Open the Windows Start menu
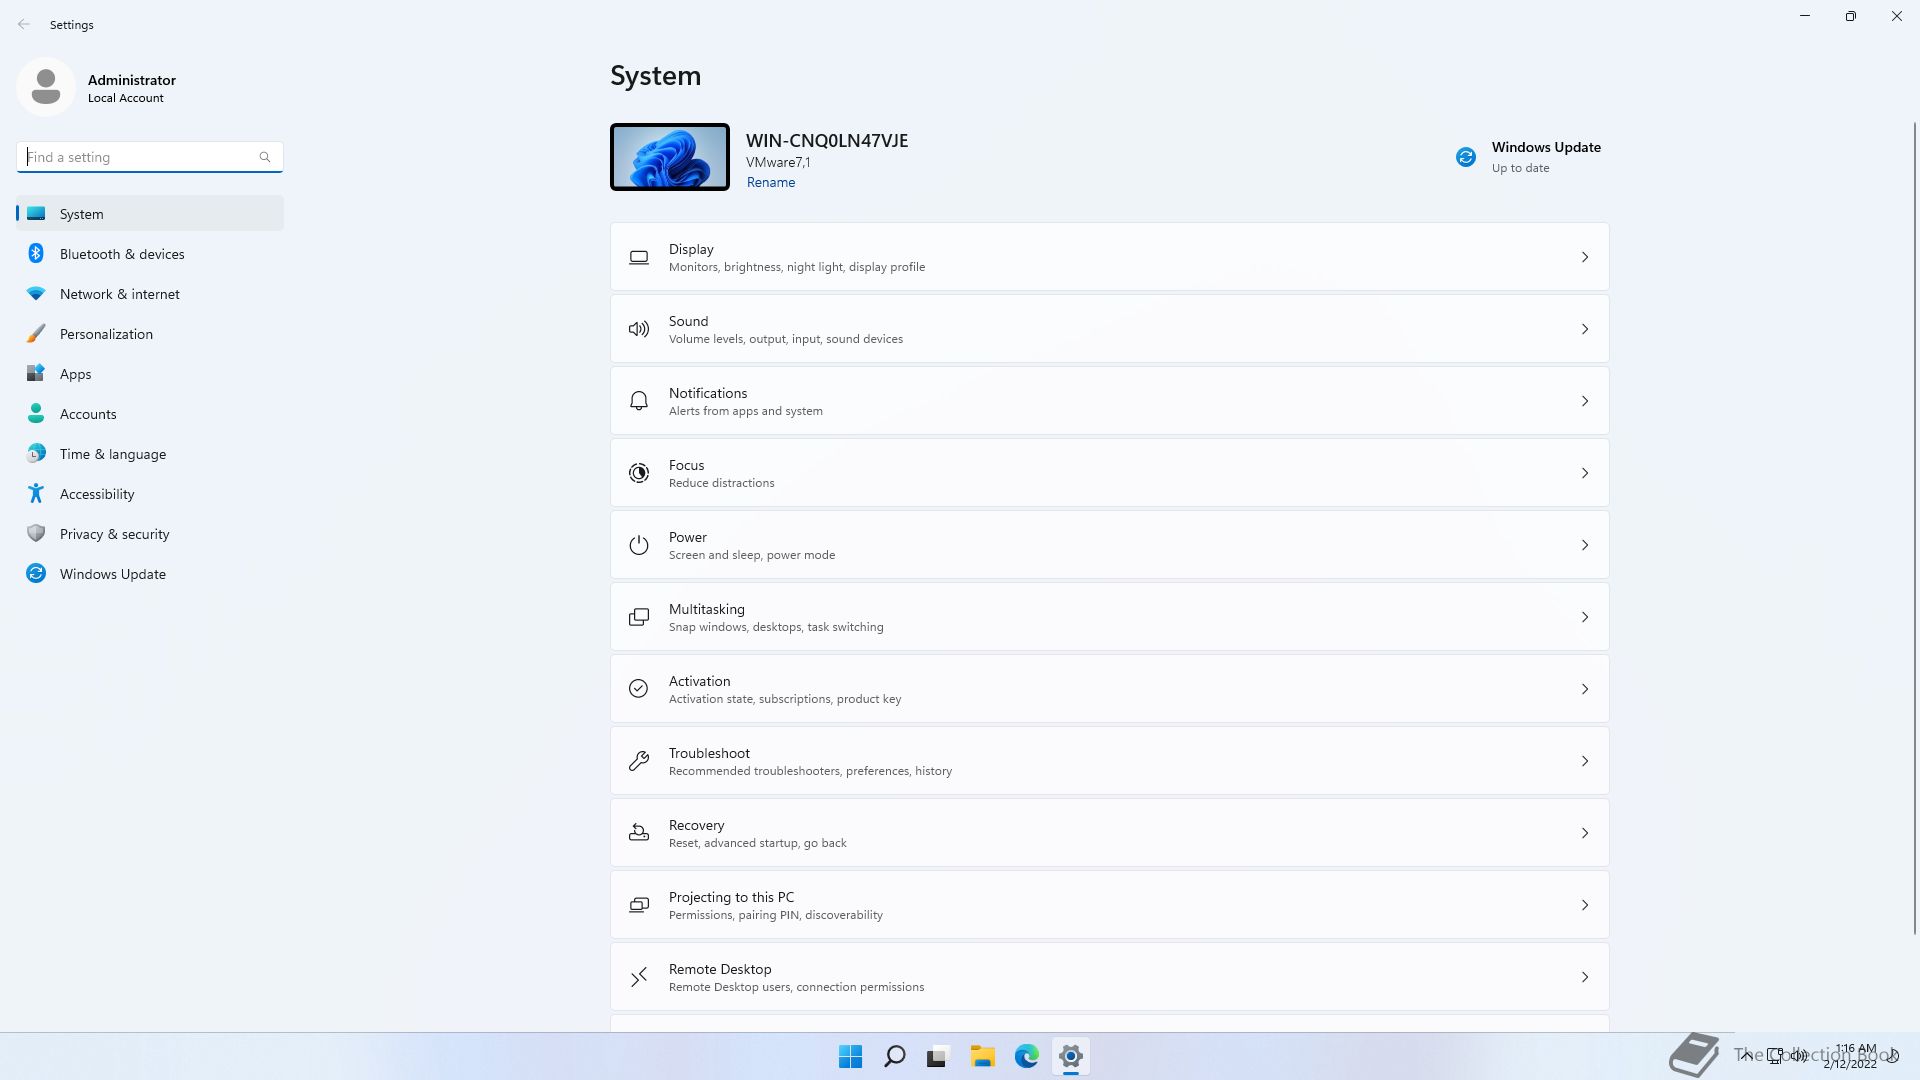Viewport: 1920px width, 1080px height. (851, 1056)
